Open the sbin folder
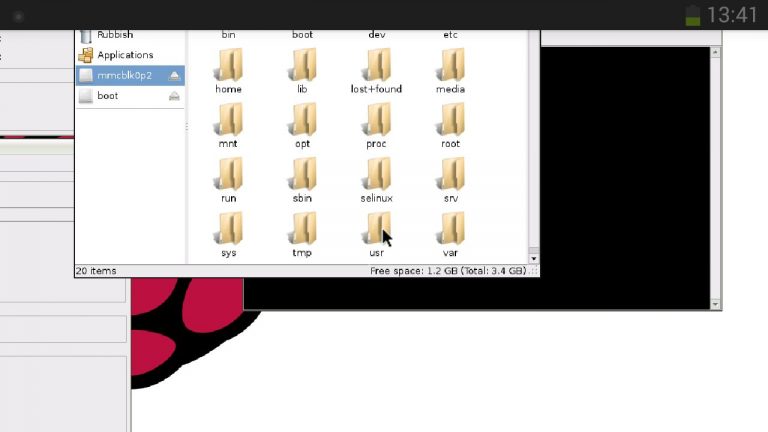 [x=303, y=180]
